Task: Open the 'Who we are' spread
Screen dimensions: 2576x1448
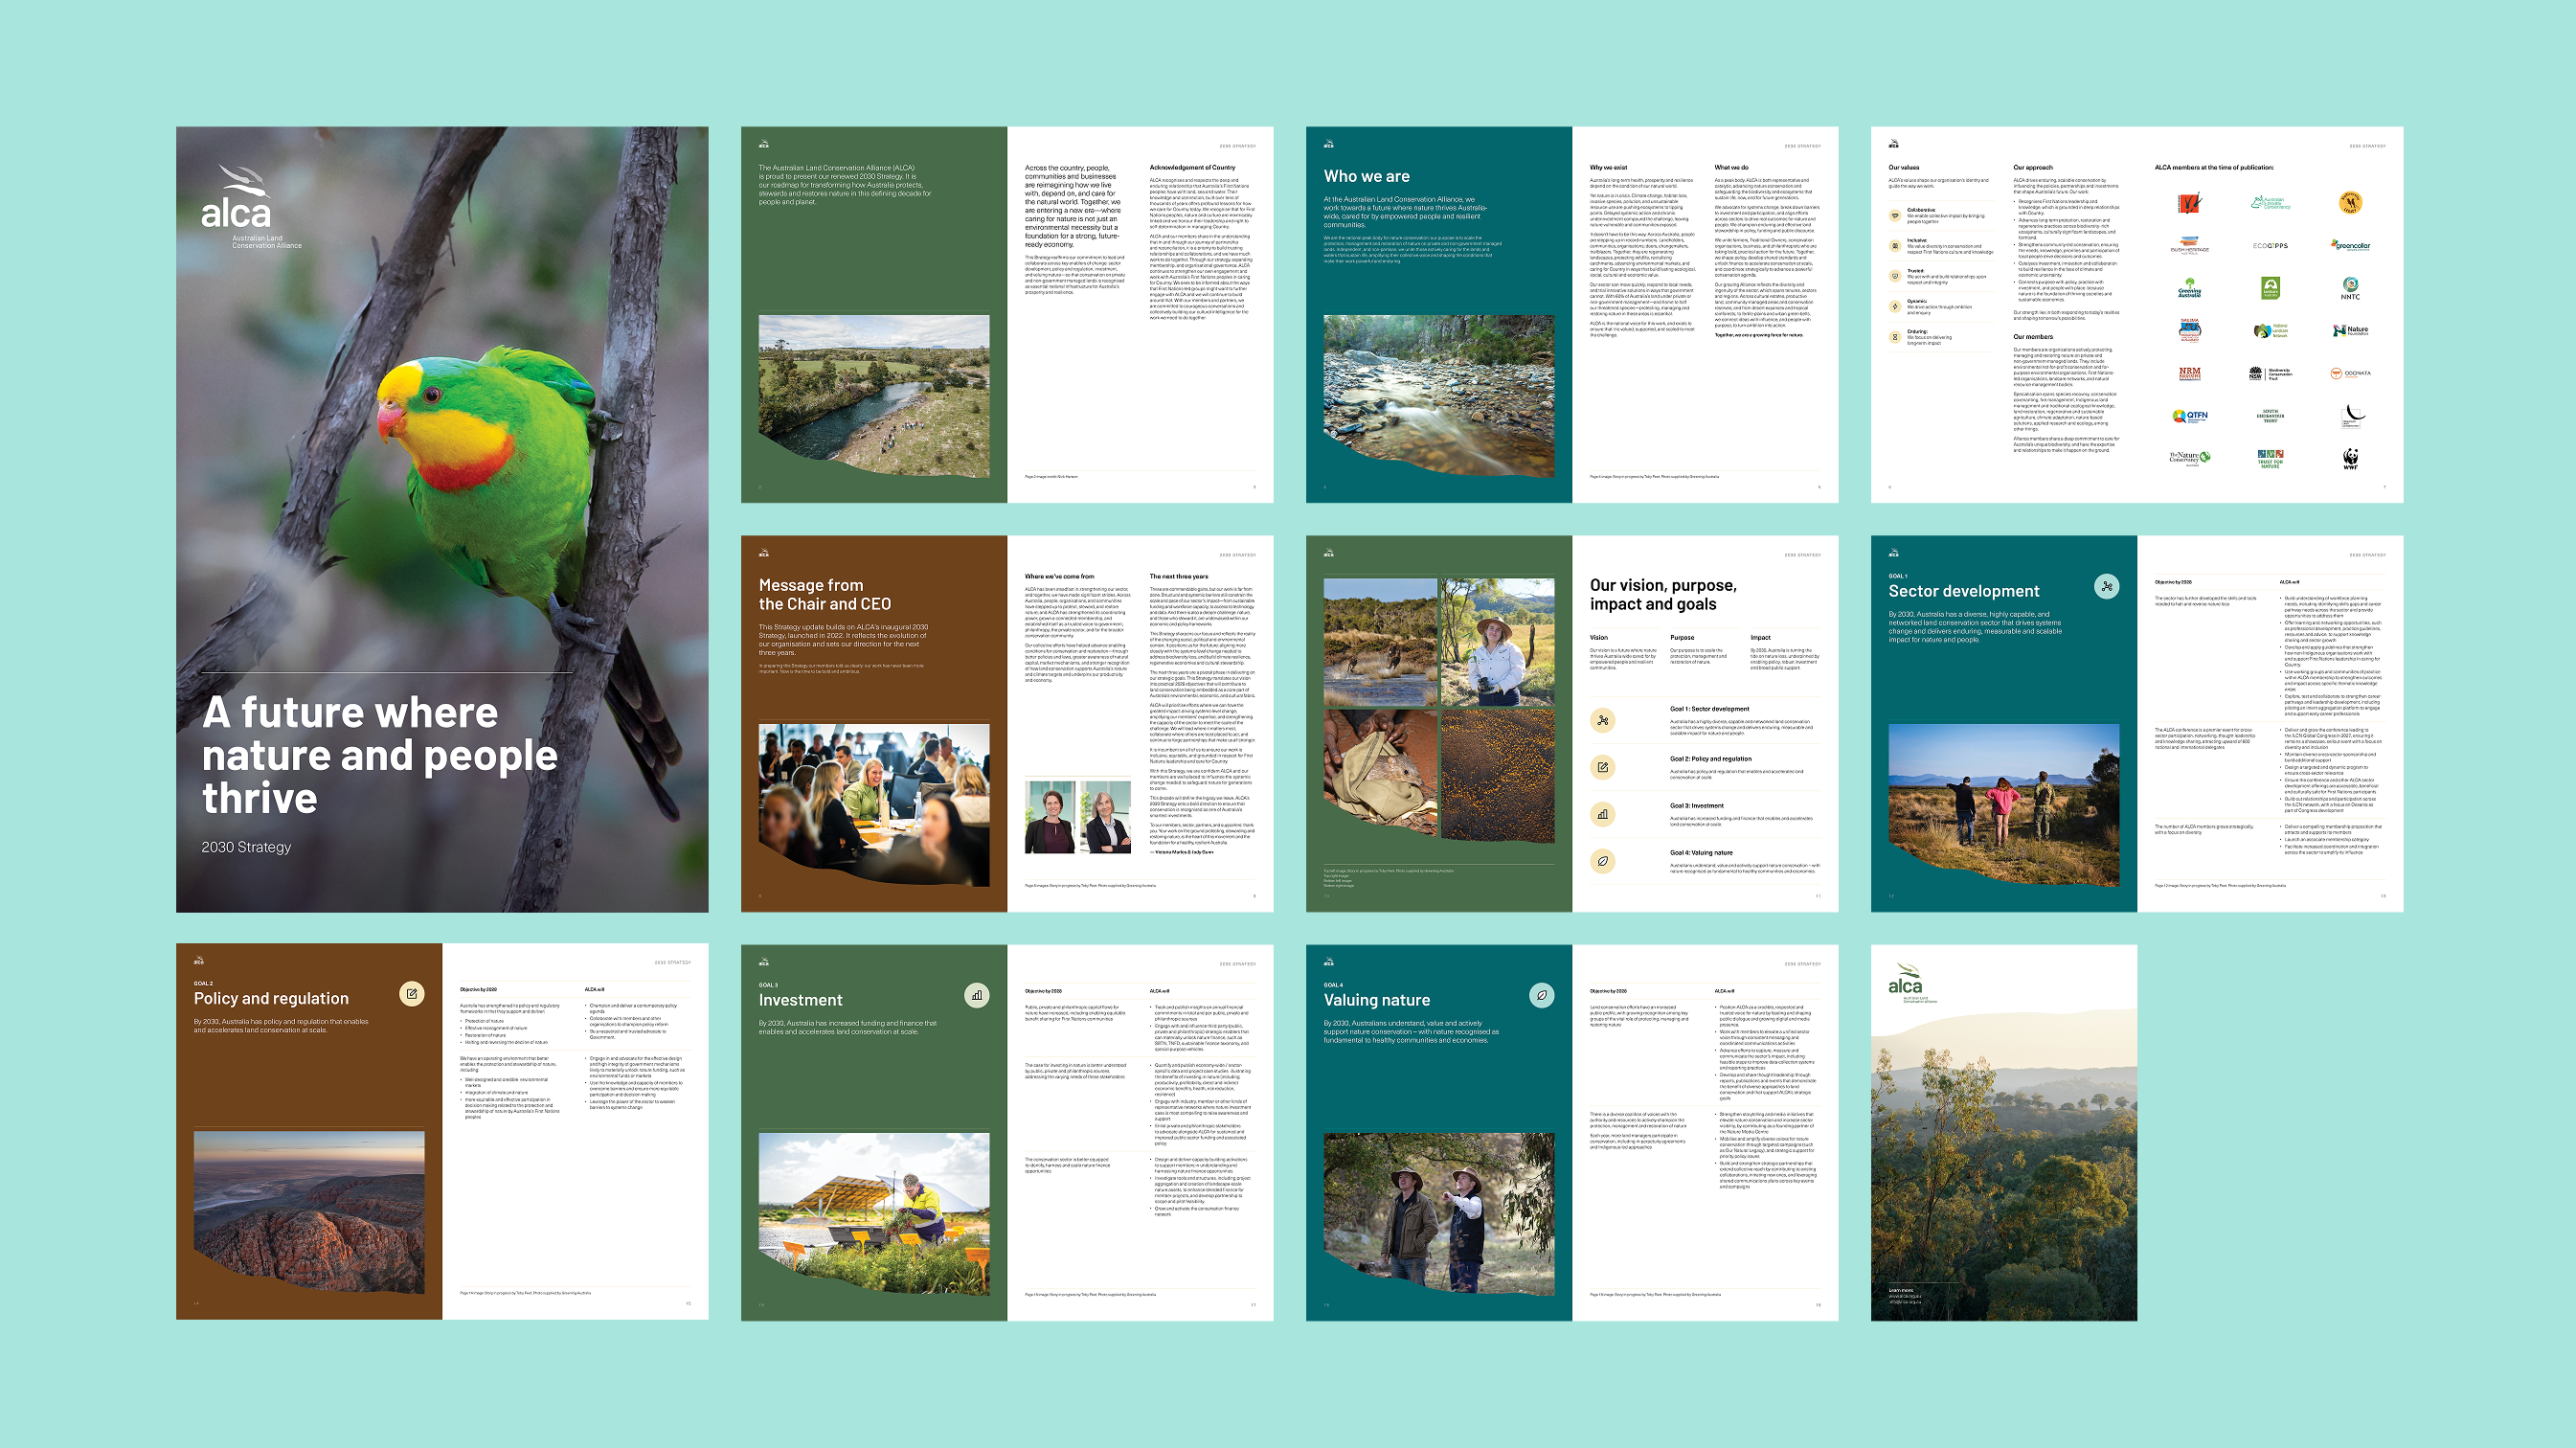Action: 1571,314
